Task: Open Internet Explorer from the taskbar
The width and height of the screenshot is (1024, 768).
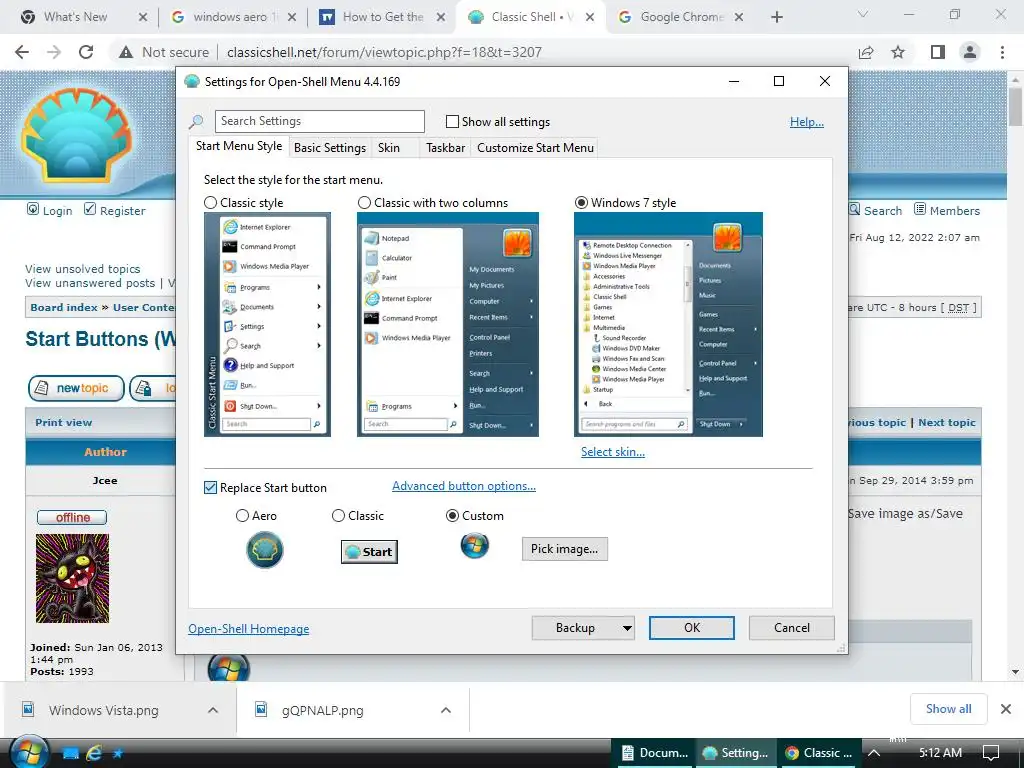Action: coord(95,753)
